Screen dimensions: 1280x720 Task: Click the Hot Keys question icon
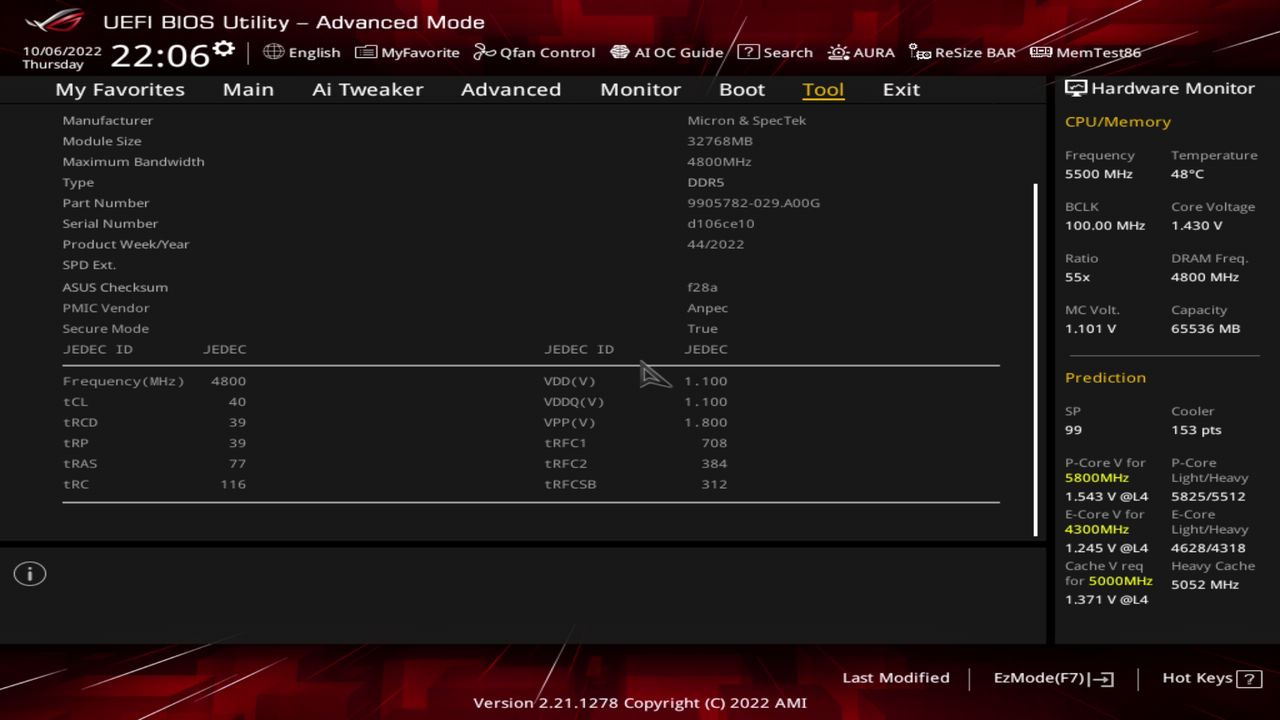(1249, 679)
